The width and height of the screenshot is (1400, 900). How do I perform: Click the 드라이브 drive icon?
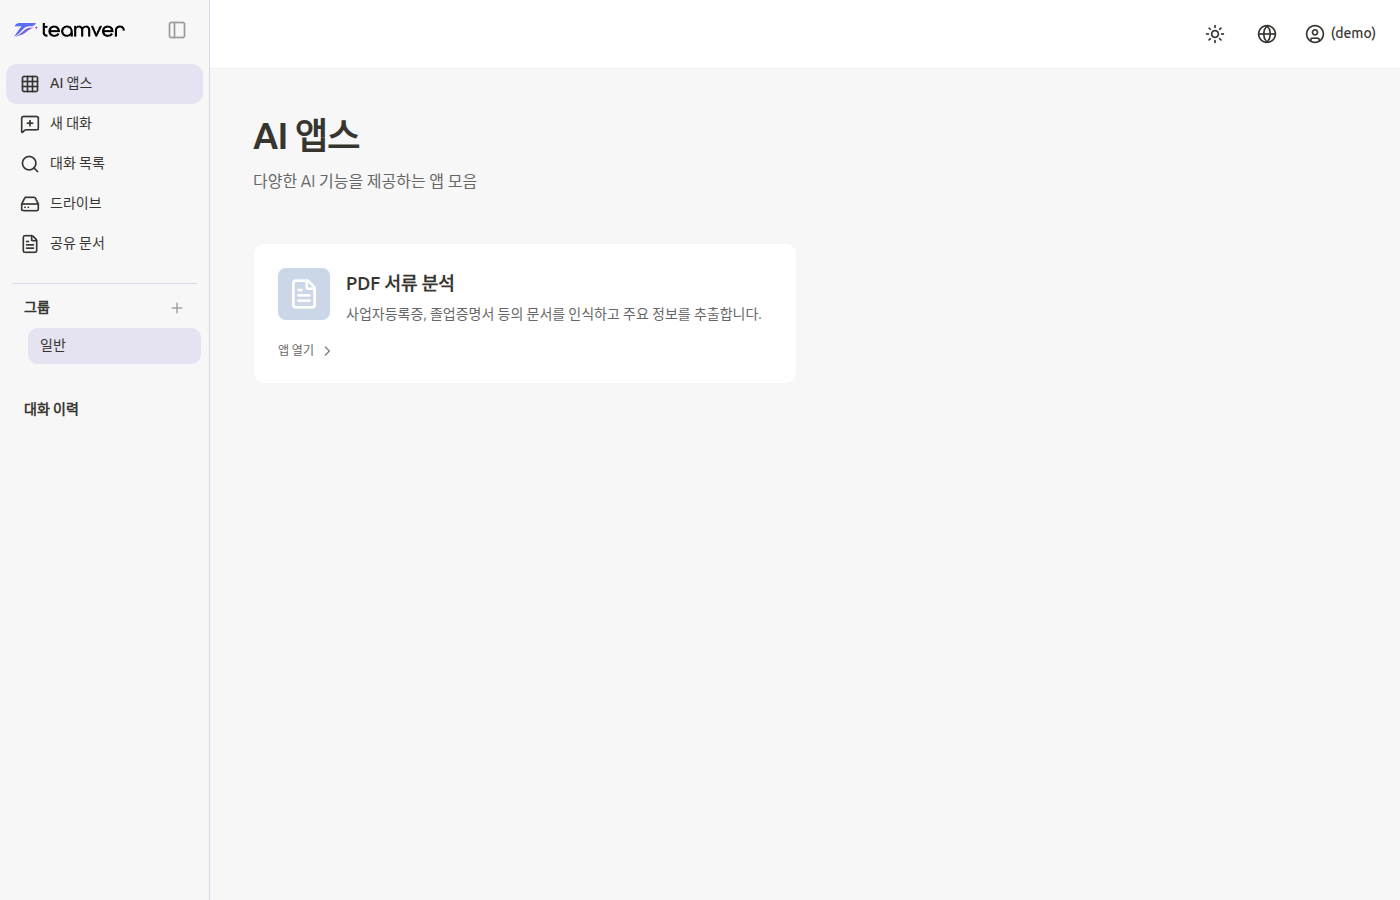pos(29,203)
